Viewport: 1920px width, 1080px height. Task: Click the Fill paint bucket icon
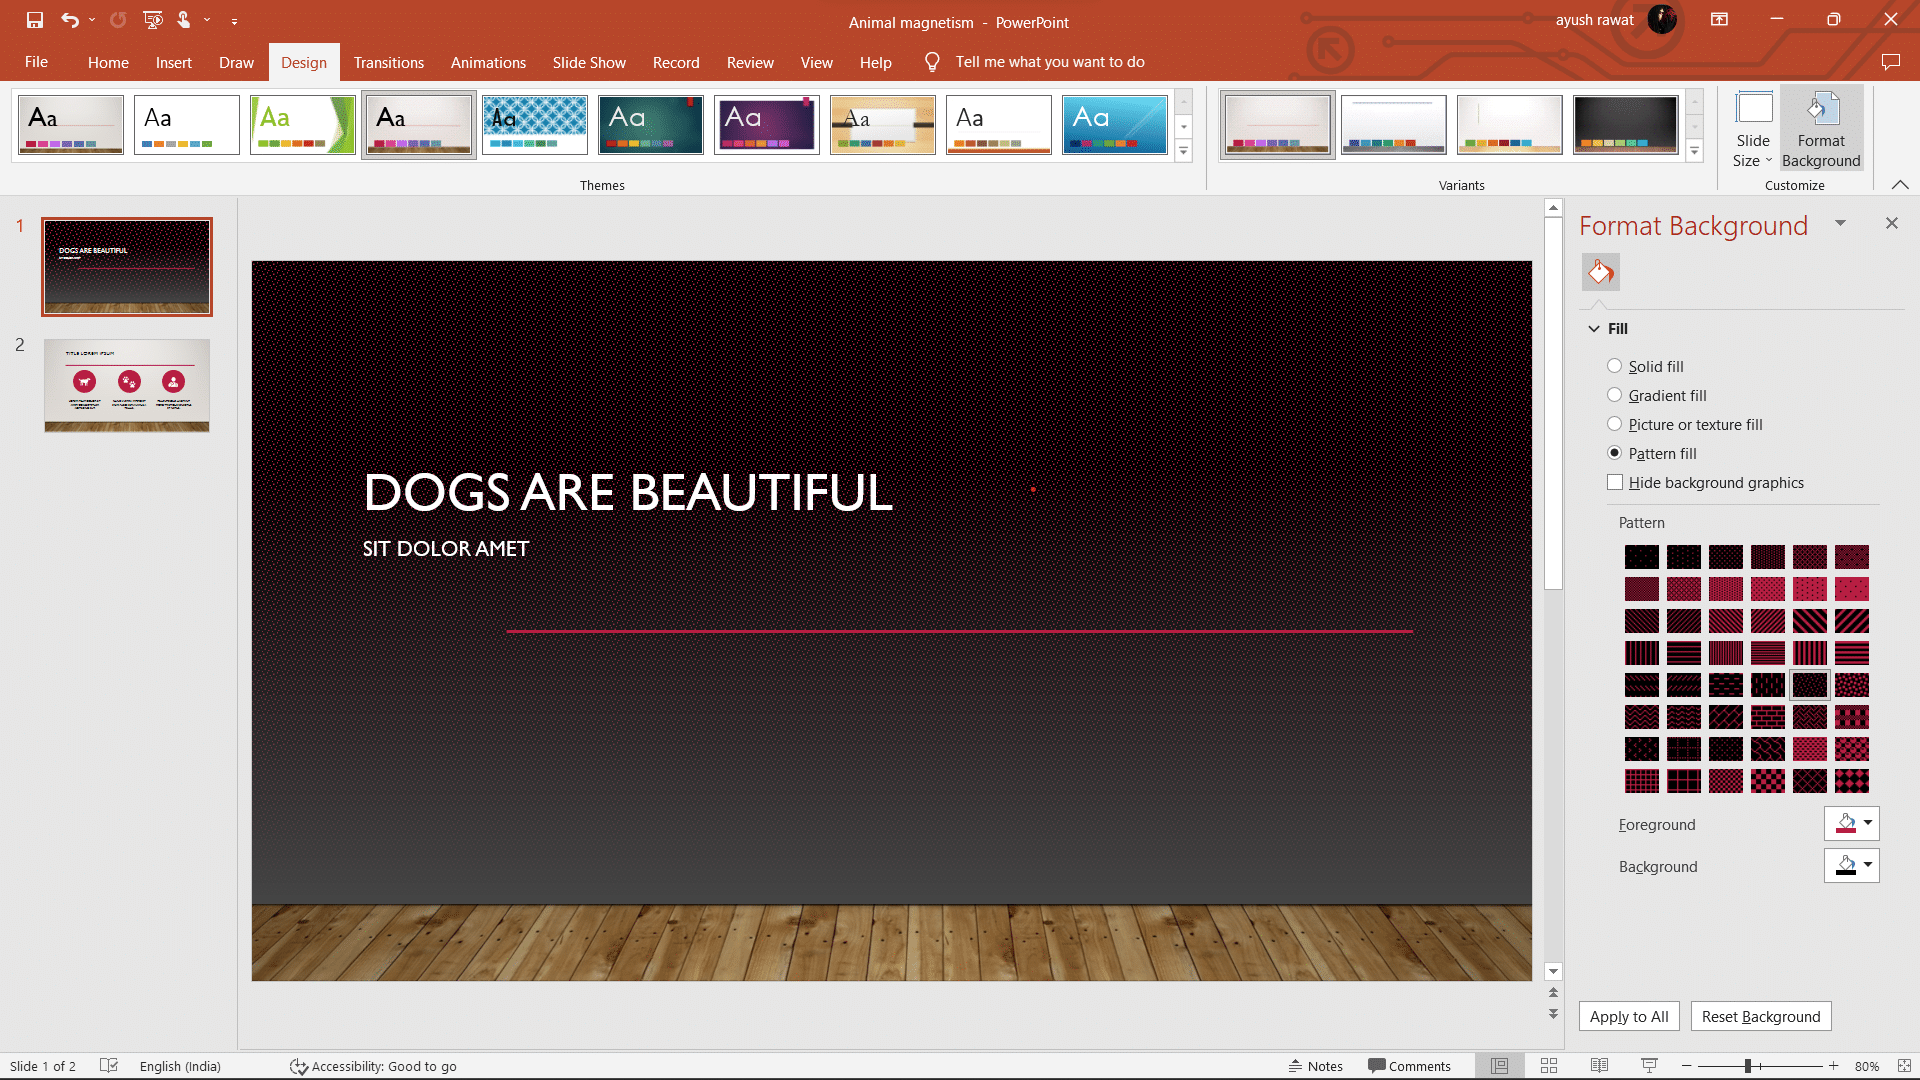(1601, 272)
